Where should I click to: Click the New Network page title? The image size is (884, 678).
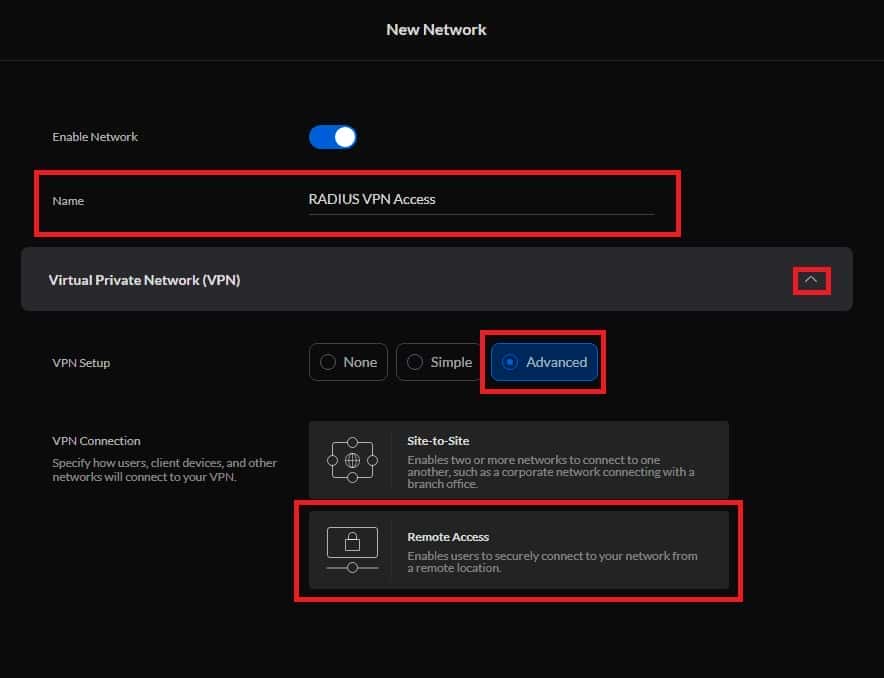(x=436, y=29)
